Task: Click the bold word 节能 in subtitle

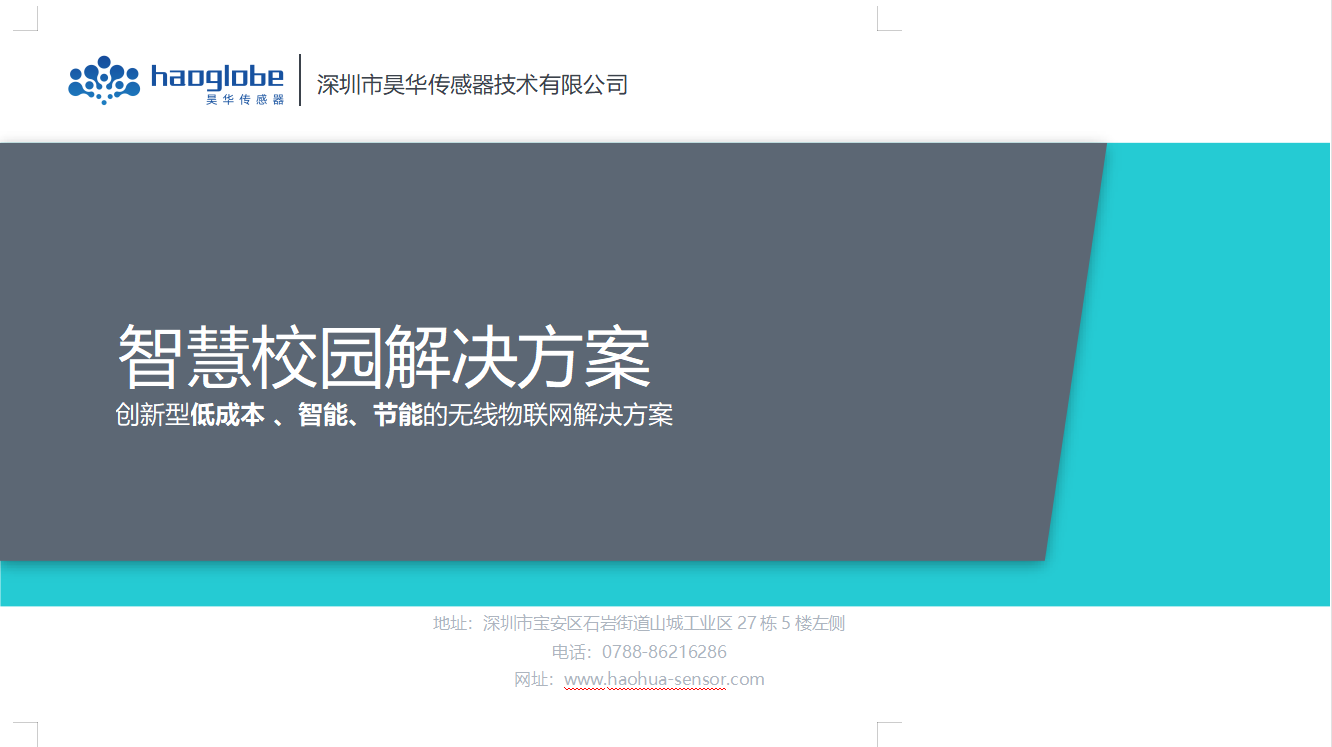Action: pos(397,415)
